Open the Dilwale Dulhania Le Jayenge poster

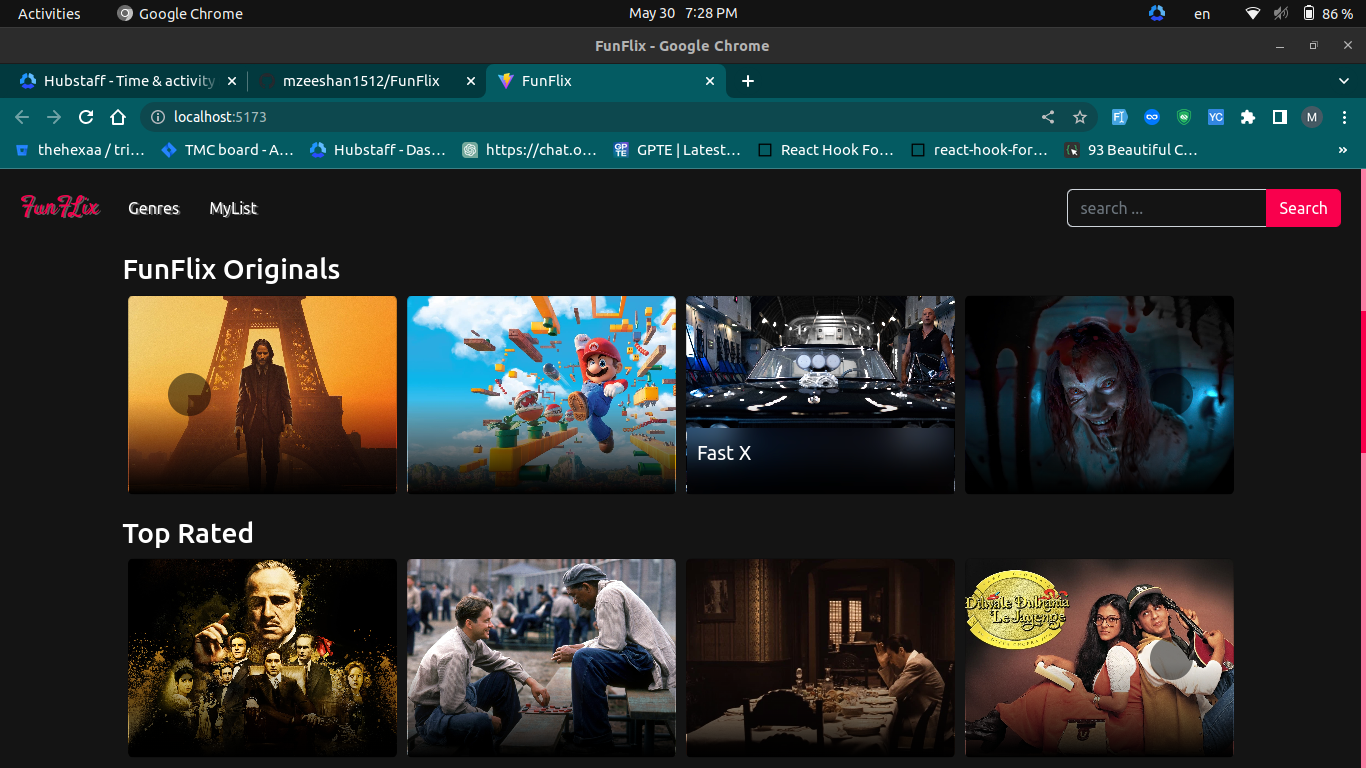[x=1099, y=657]
